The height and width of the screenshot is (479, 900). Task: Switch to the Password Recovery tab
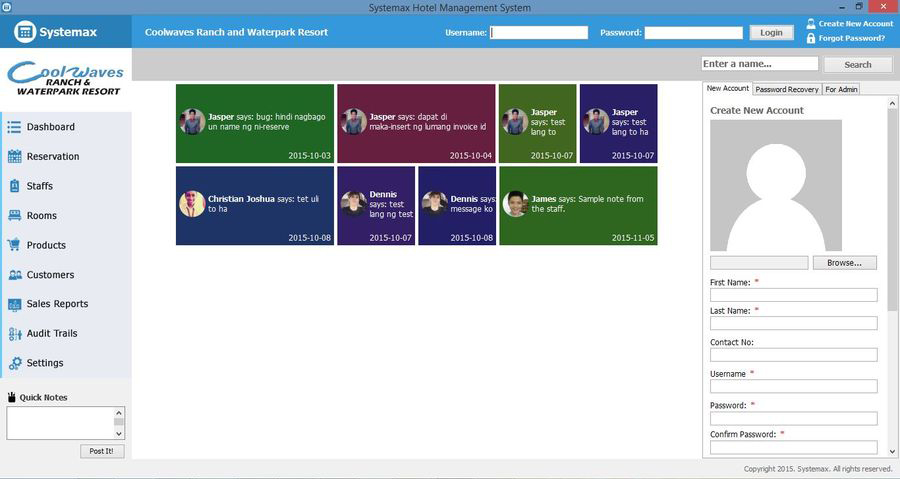pyautogui.click(x=787, y=89)
